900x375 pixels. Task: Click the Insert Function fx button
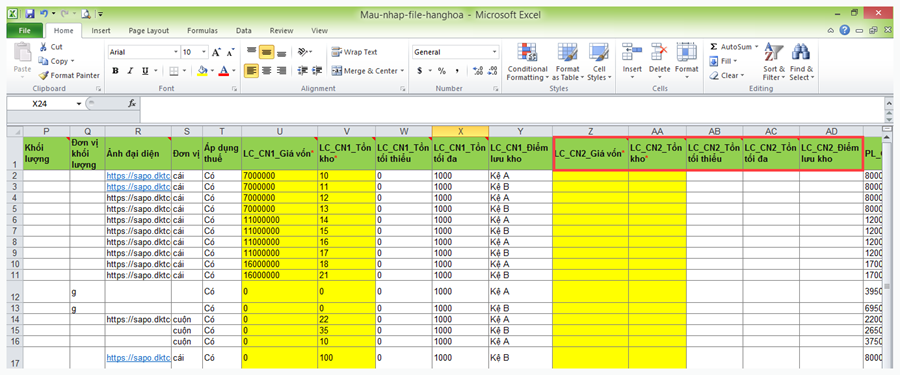pyautogui.click(x=131, y=104)
